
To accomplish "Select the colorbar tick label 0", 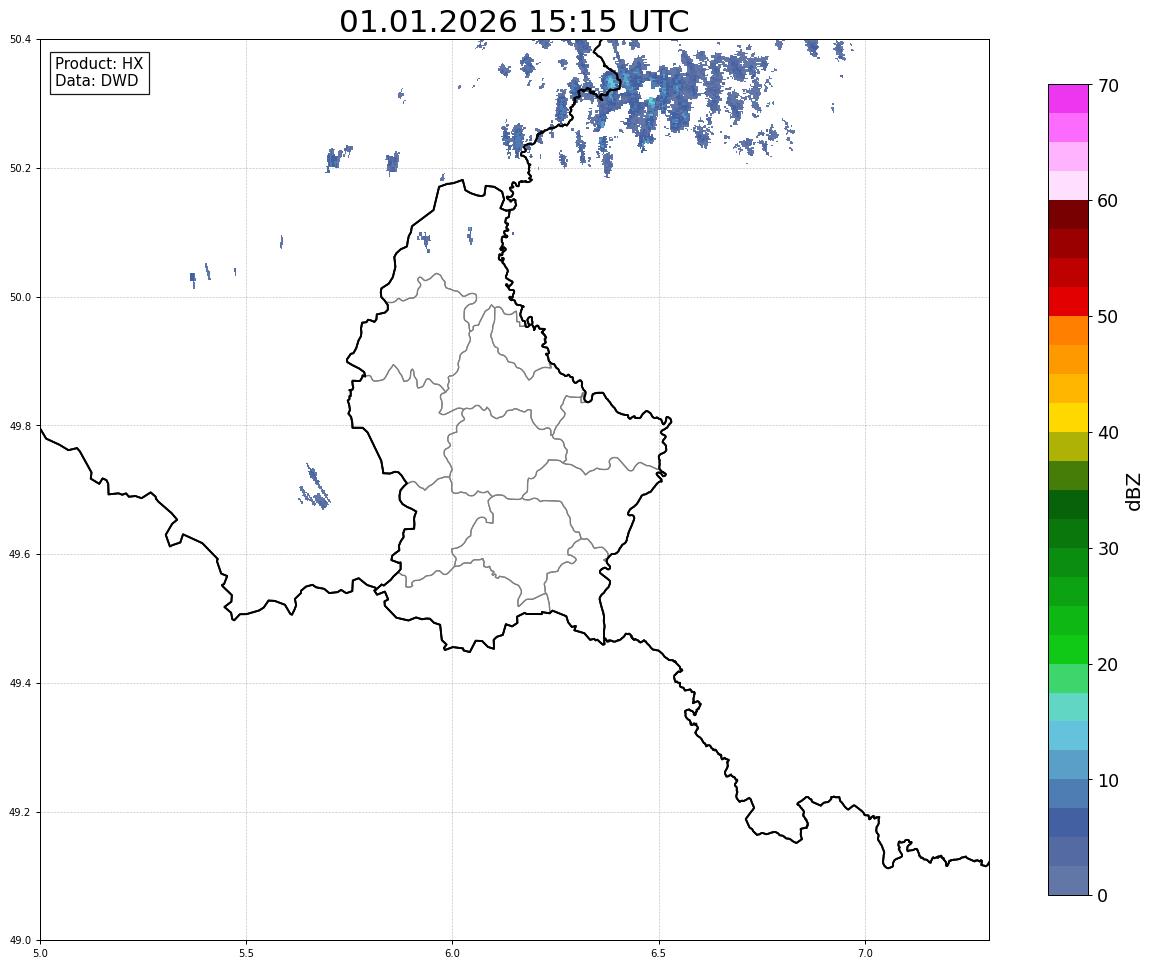I will coord(1102,896).
